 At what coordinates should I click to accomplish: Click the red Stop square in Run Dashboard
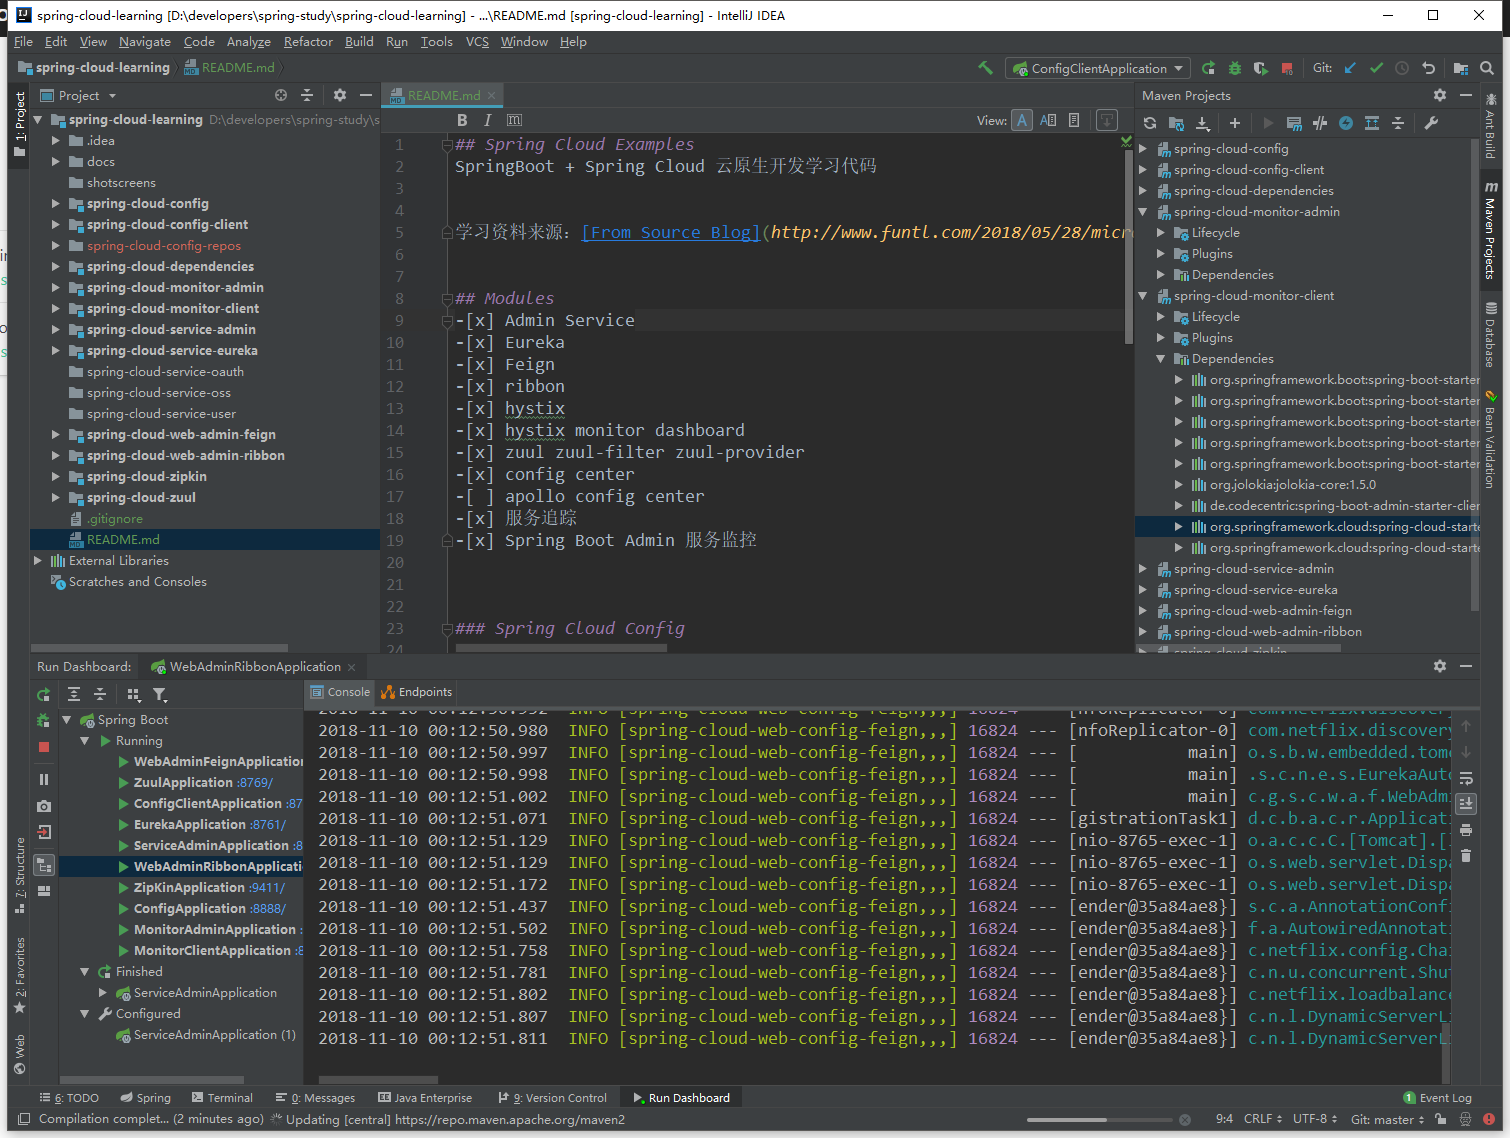pyautogui.click(x=43, y=747)
